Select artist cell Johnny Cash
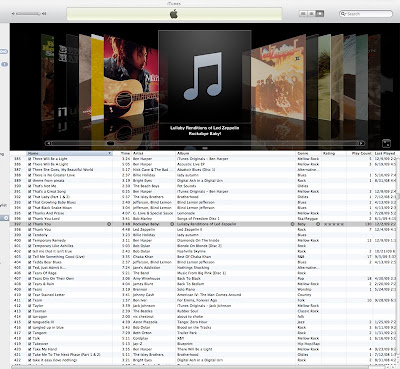Screen dimensions: 400x369 [143, 295]
